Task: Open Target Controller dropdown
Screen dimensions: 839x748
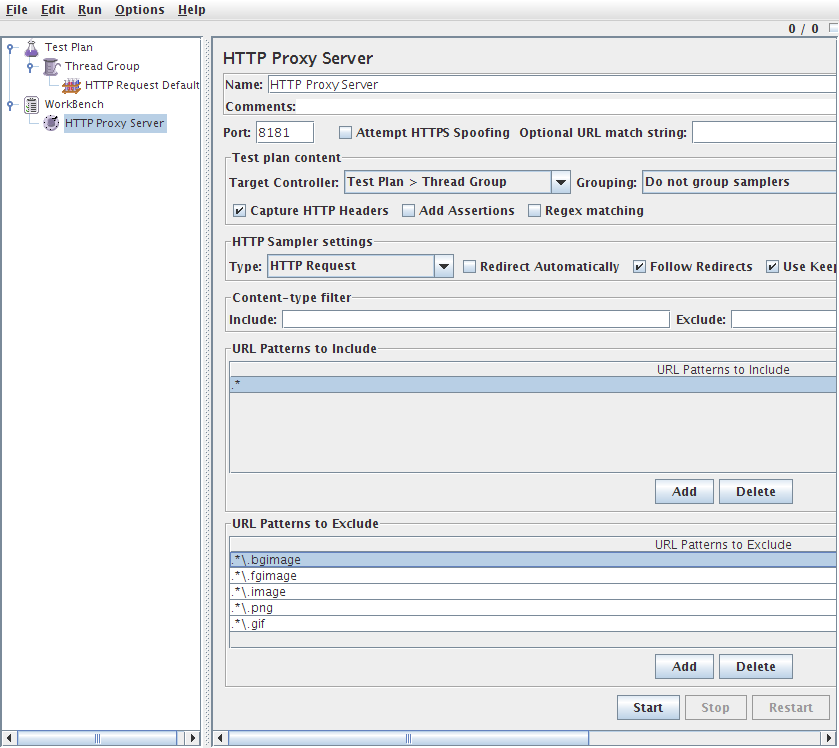Action: click(x=561, y=182)
